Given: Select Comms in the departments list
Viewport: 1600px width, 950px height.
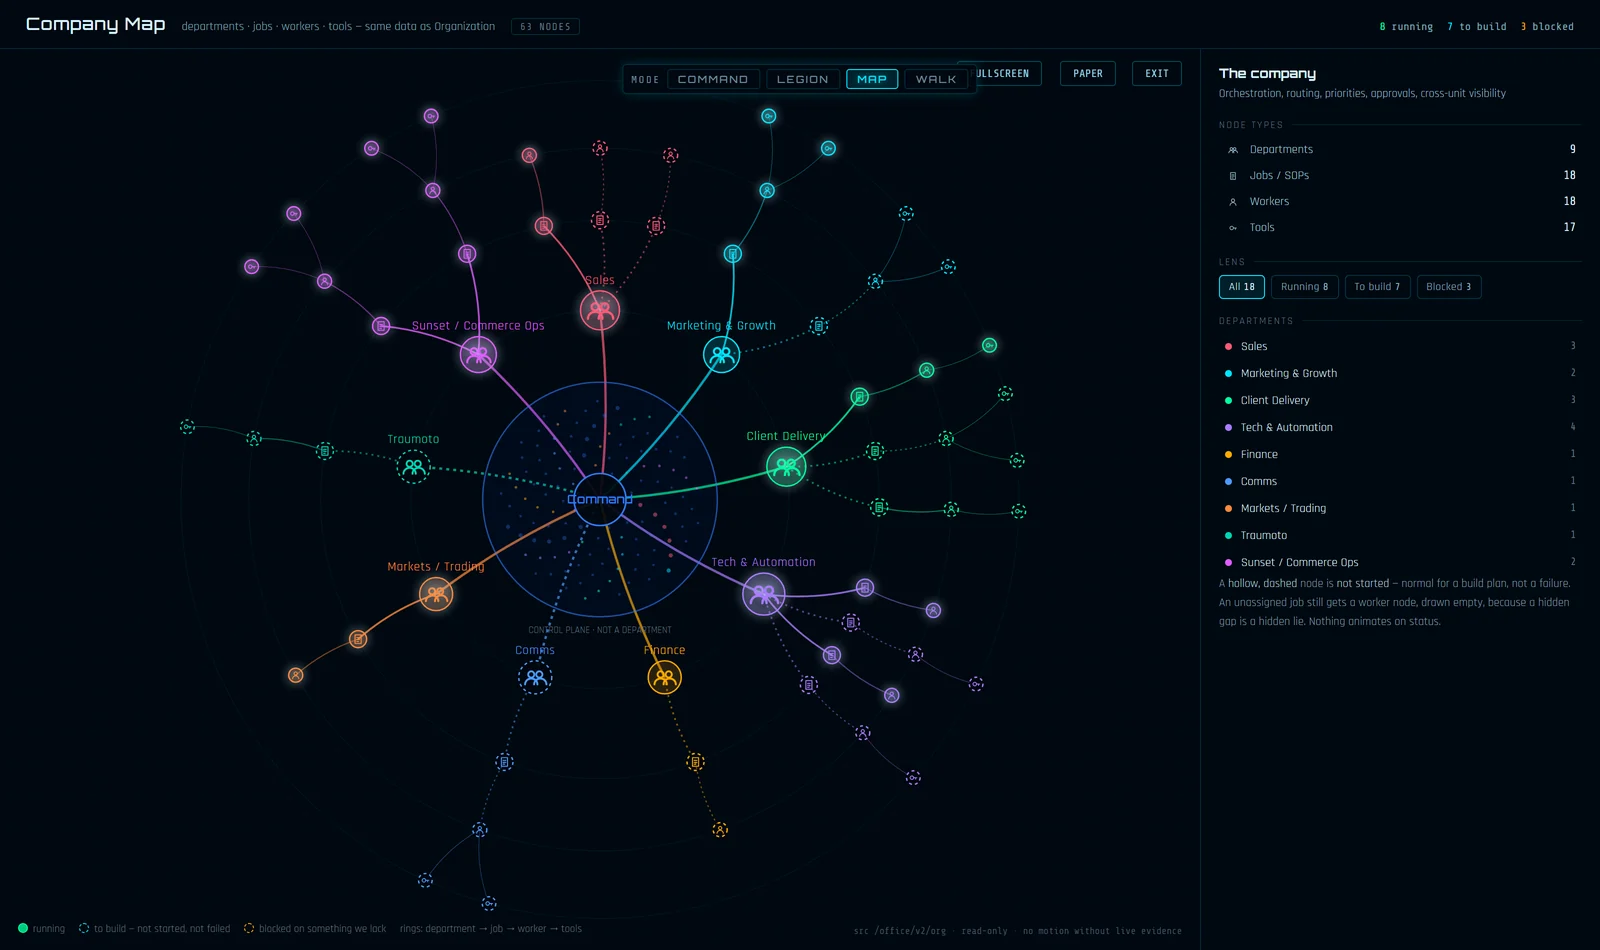Looking at the screenshot, I should (x=1400, y=481).
